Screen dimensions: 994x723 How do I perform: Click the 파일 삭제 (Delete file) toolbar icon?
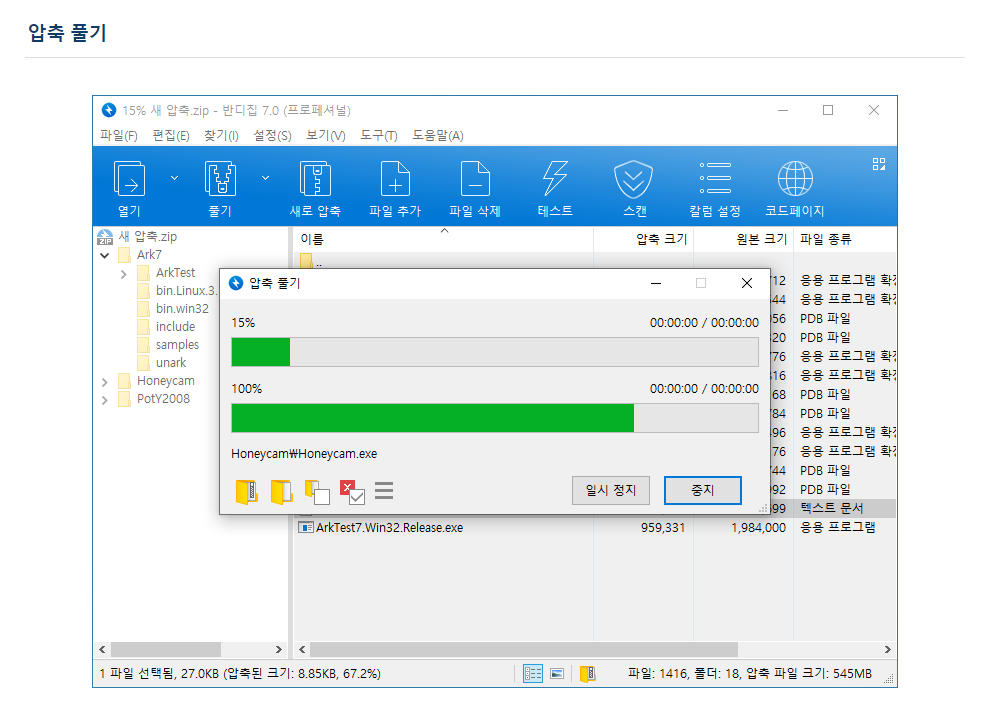[475, 179]
